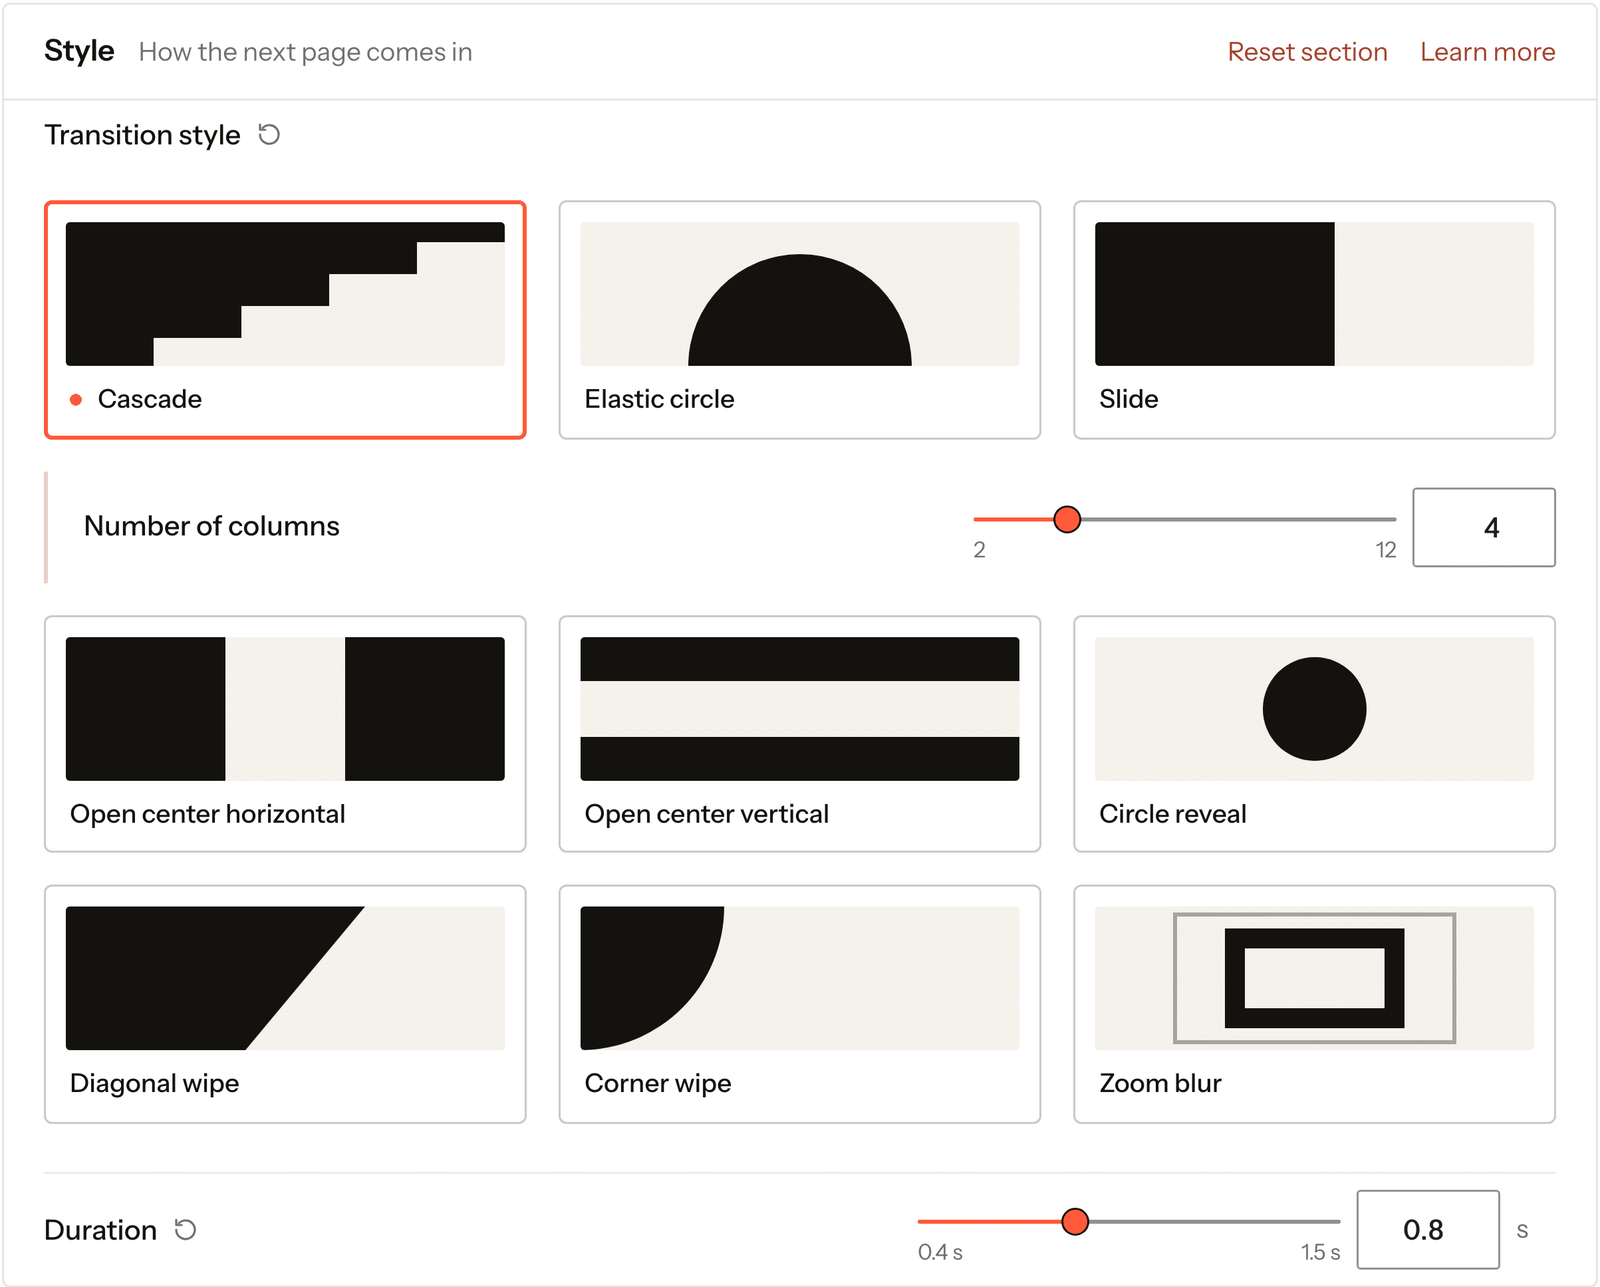Image resolution: width=1600 pixels, height=1287 pixels.
Task: Click the '1.5 s' maximum duration label
Action: (1320, 1252)
